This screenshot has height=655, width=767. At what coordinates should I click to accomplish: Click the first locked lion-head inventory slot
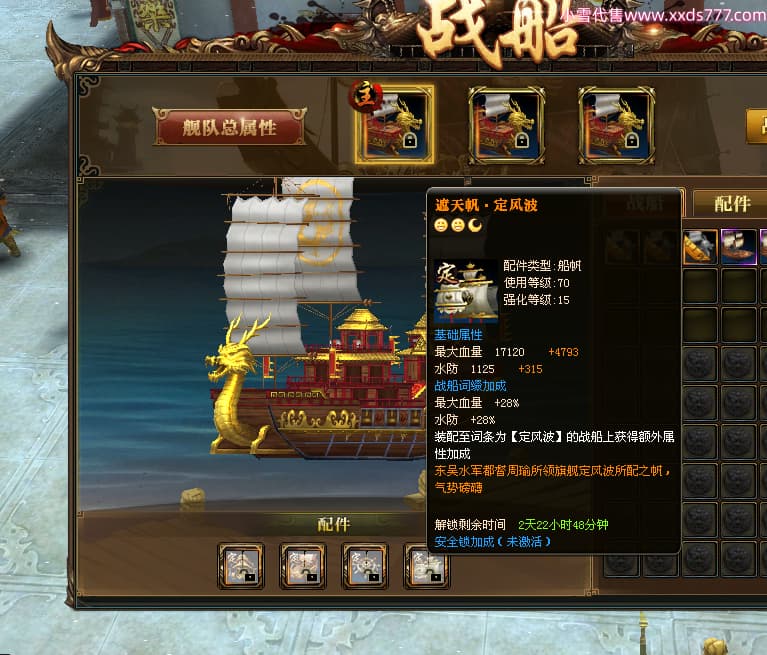click(x=700, y=364)
